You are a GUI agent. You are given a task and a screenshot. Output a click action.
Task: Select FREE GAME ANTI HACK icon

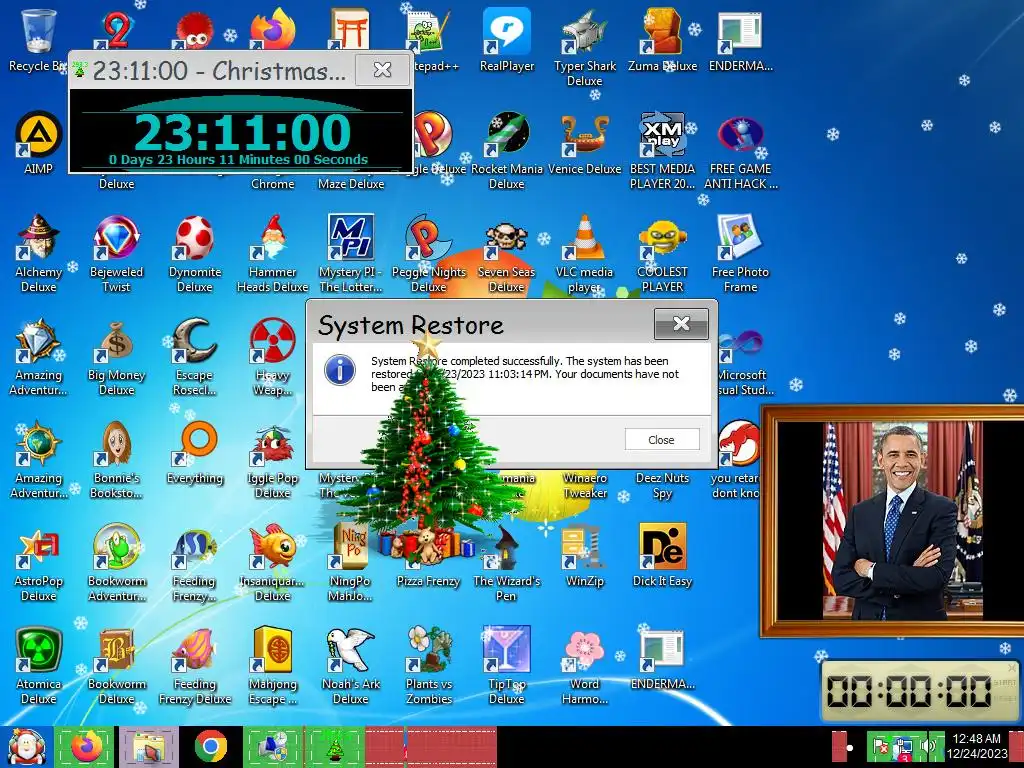coord(741,150)
